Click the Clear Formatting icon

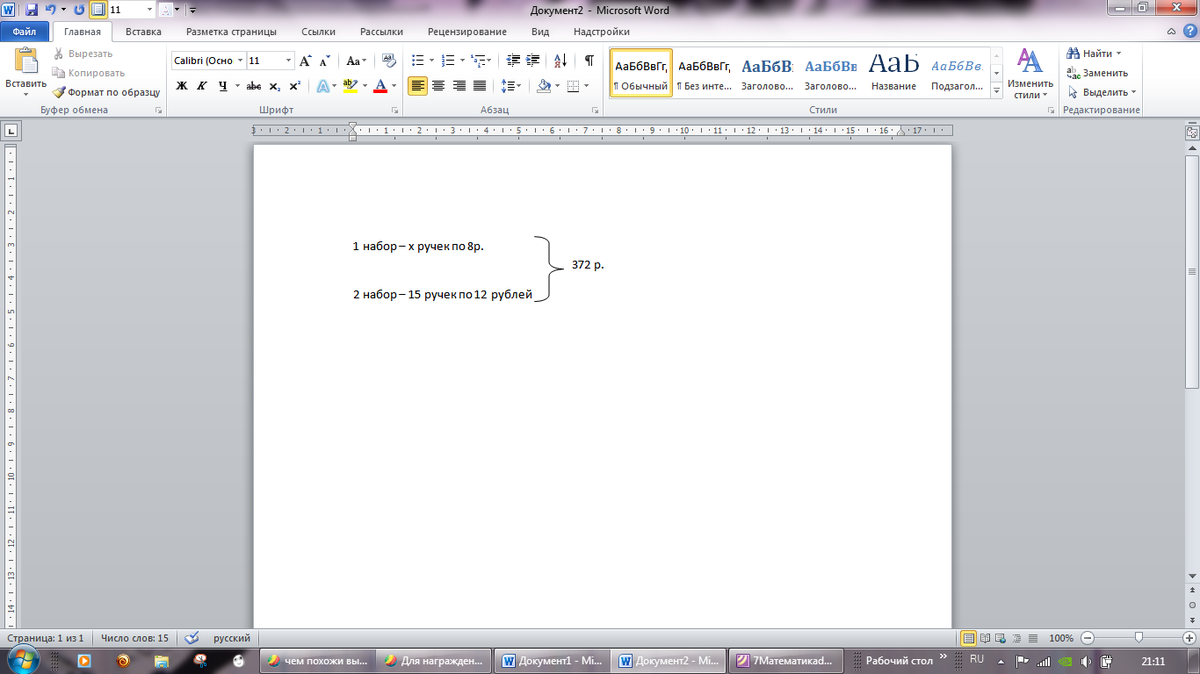point(389,61)
